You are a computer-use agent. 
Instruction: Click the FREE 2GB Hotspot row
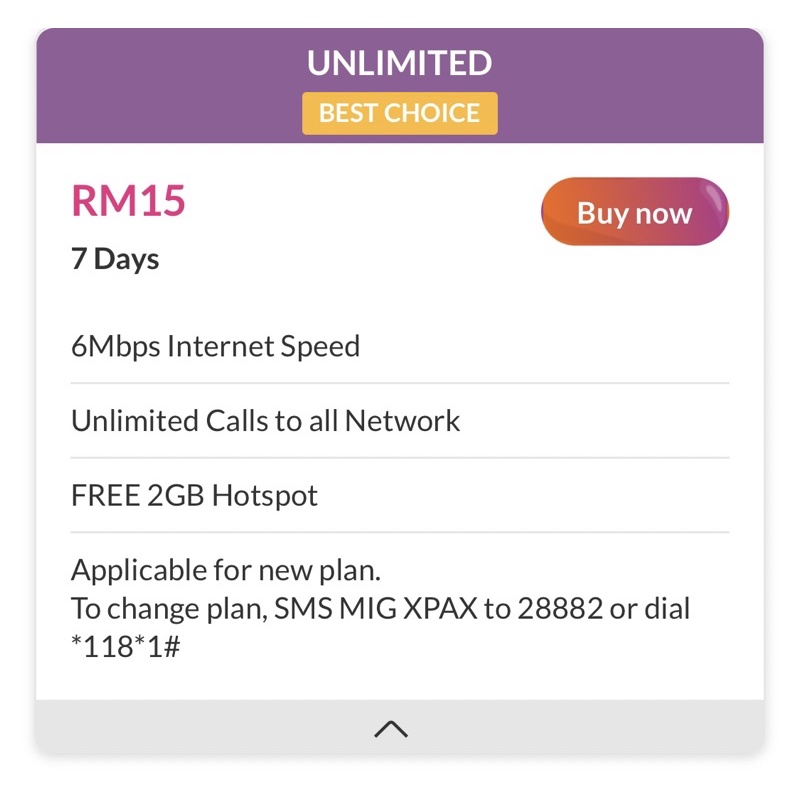tap(194, 495)
